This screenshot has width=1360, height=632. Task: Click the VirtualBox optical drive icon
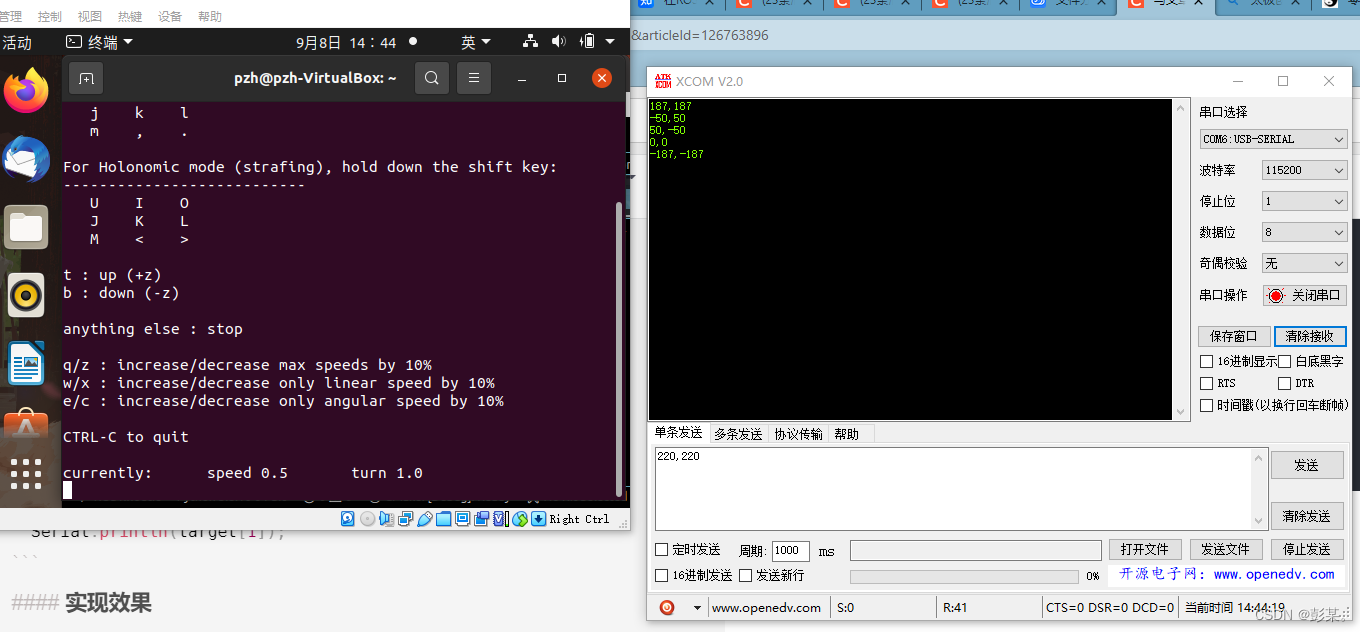pos(367,519)
